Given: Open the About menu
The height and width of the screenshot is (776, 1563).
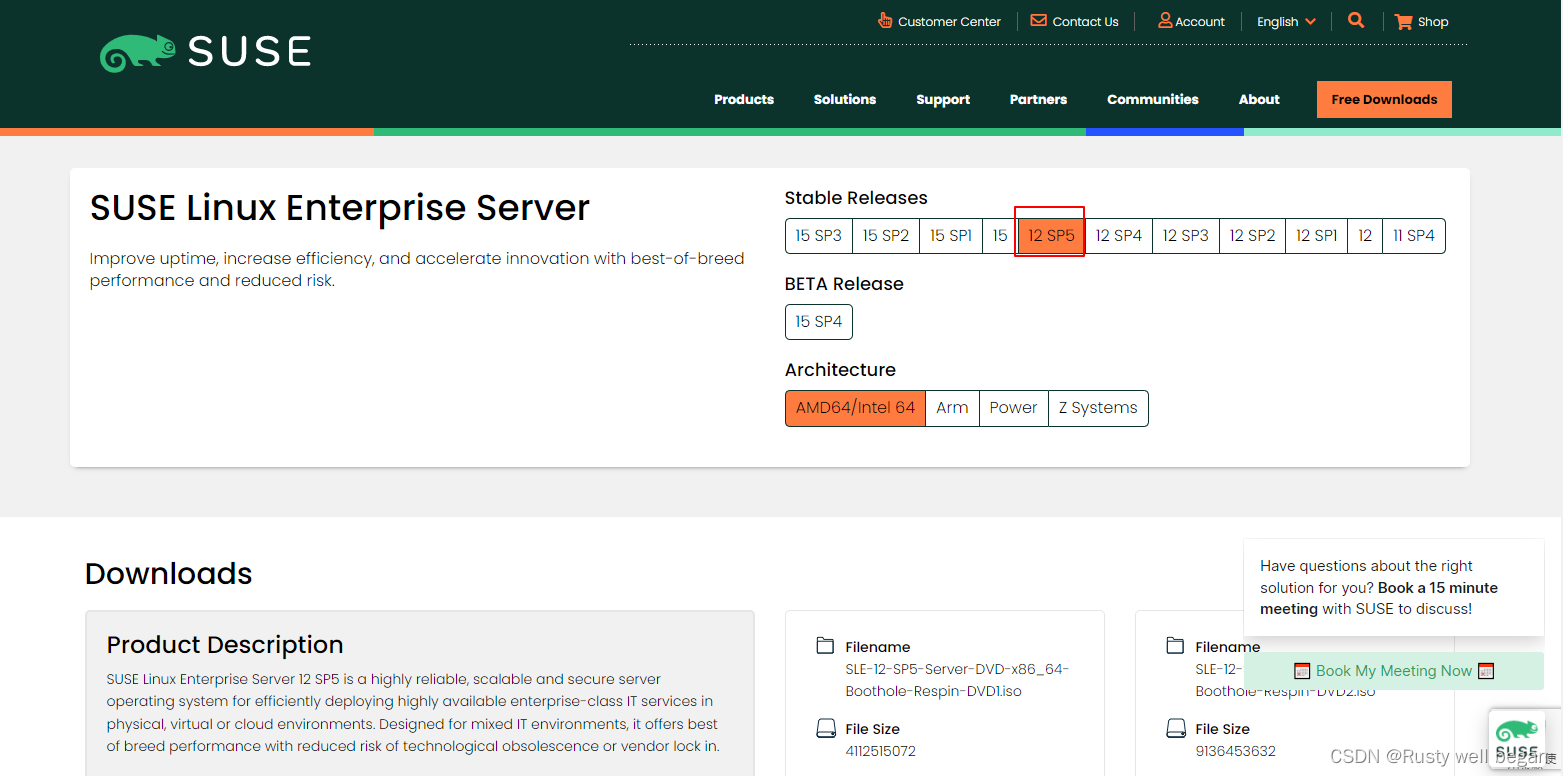Looking at the screenshot, I should click(x=1259, y=99).
